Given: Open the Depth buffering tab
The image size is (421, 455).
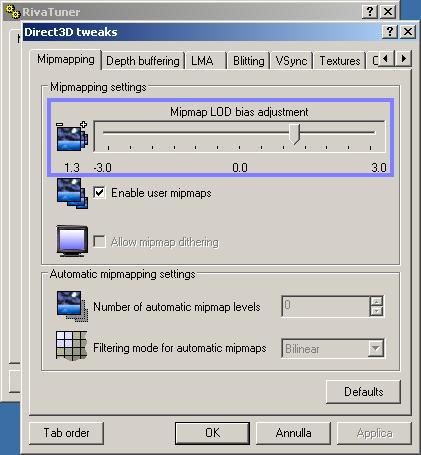Looking at the screenshot, I should point(143,61).
